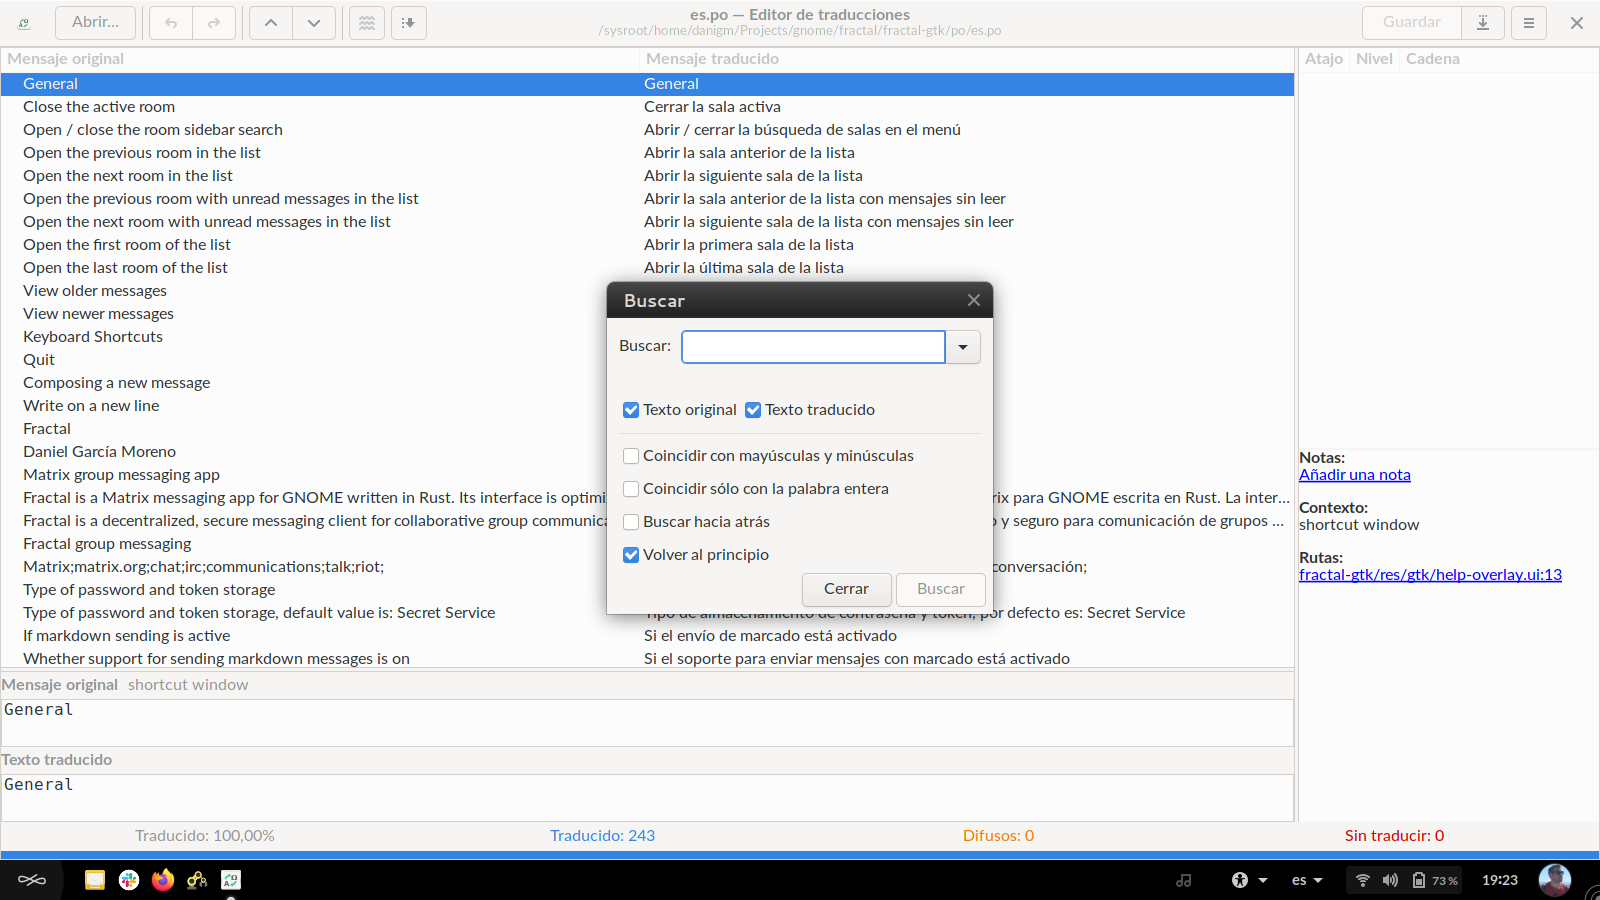Open the keys app icon in taskbar
Screen dimensions: 1600x900
197,880
